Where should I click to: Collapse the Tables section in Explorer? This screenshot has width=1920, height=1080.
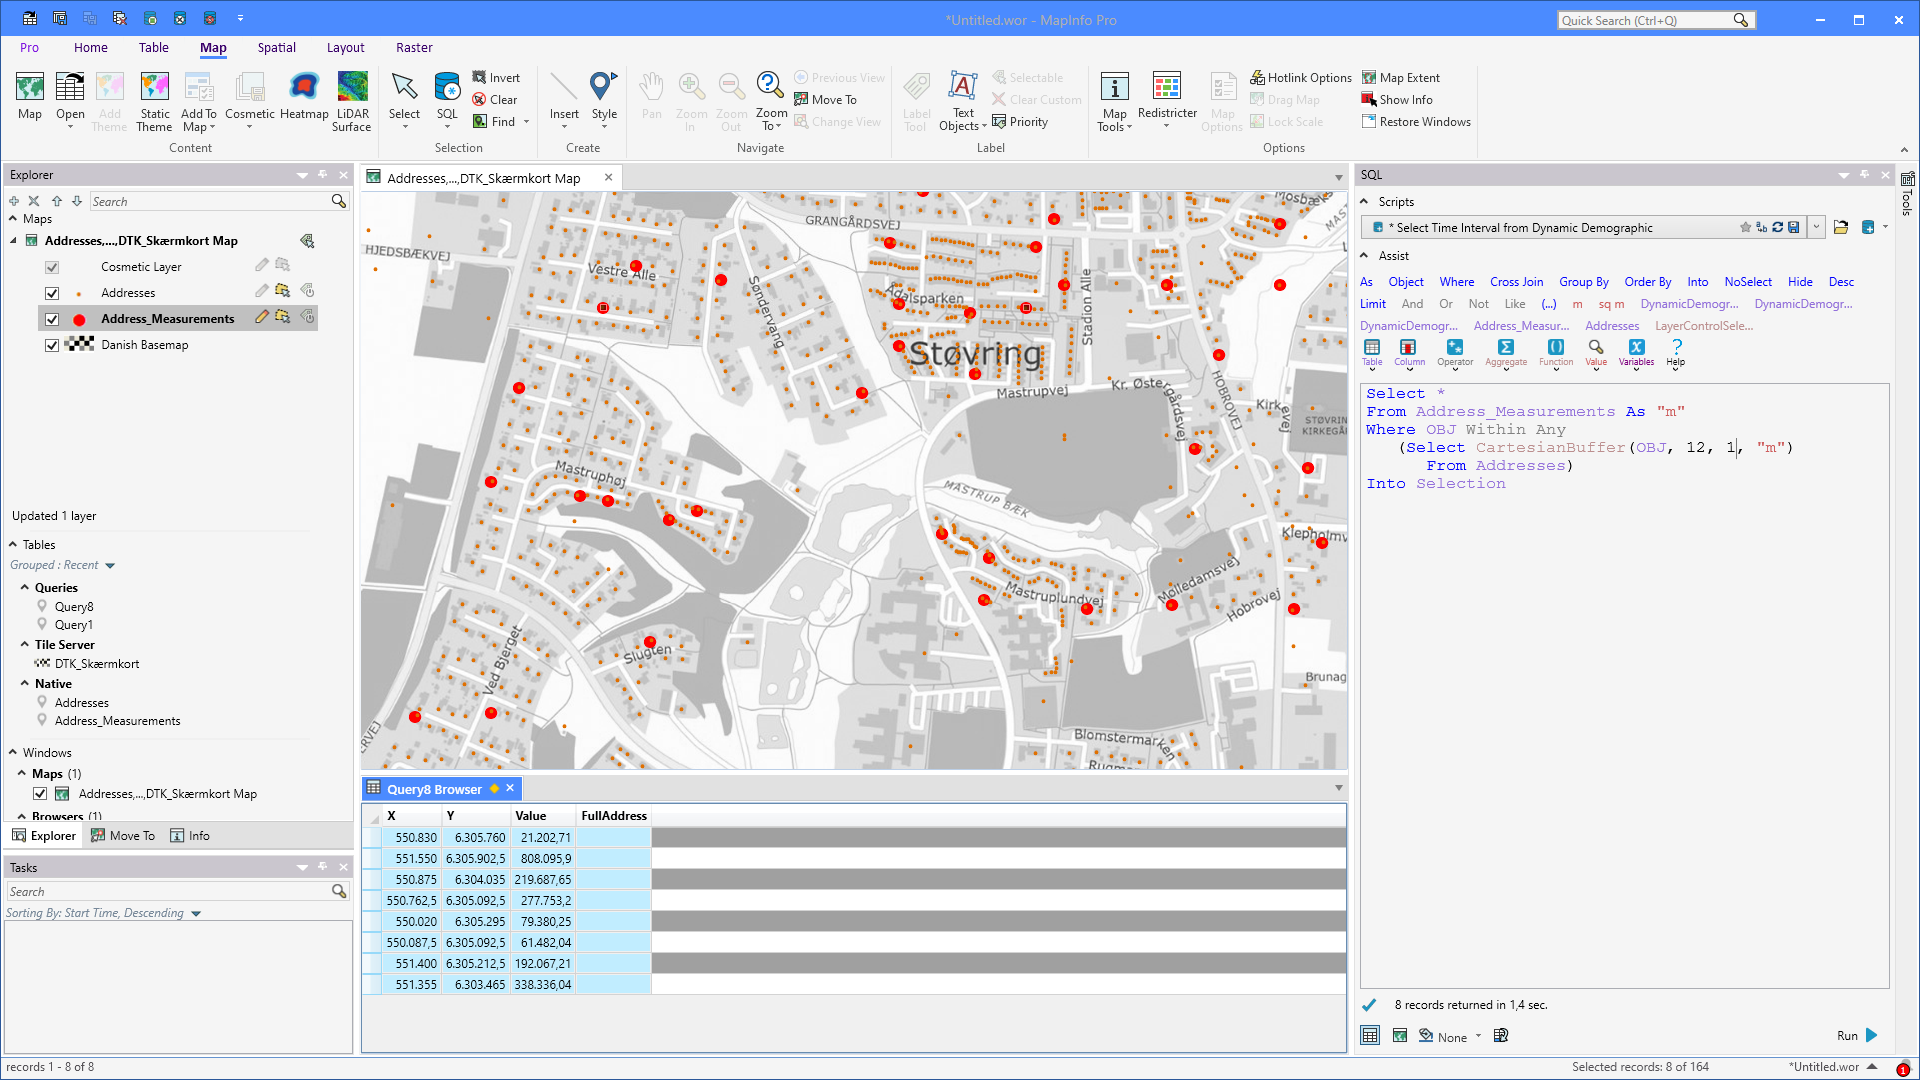tap(13, 544)
